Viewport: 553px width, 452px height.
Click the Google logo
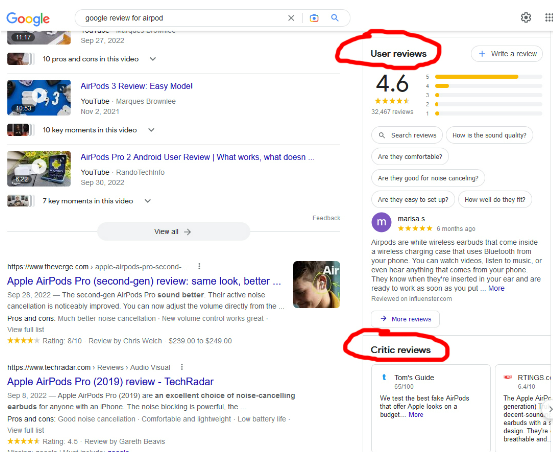point(28,18)
